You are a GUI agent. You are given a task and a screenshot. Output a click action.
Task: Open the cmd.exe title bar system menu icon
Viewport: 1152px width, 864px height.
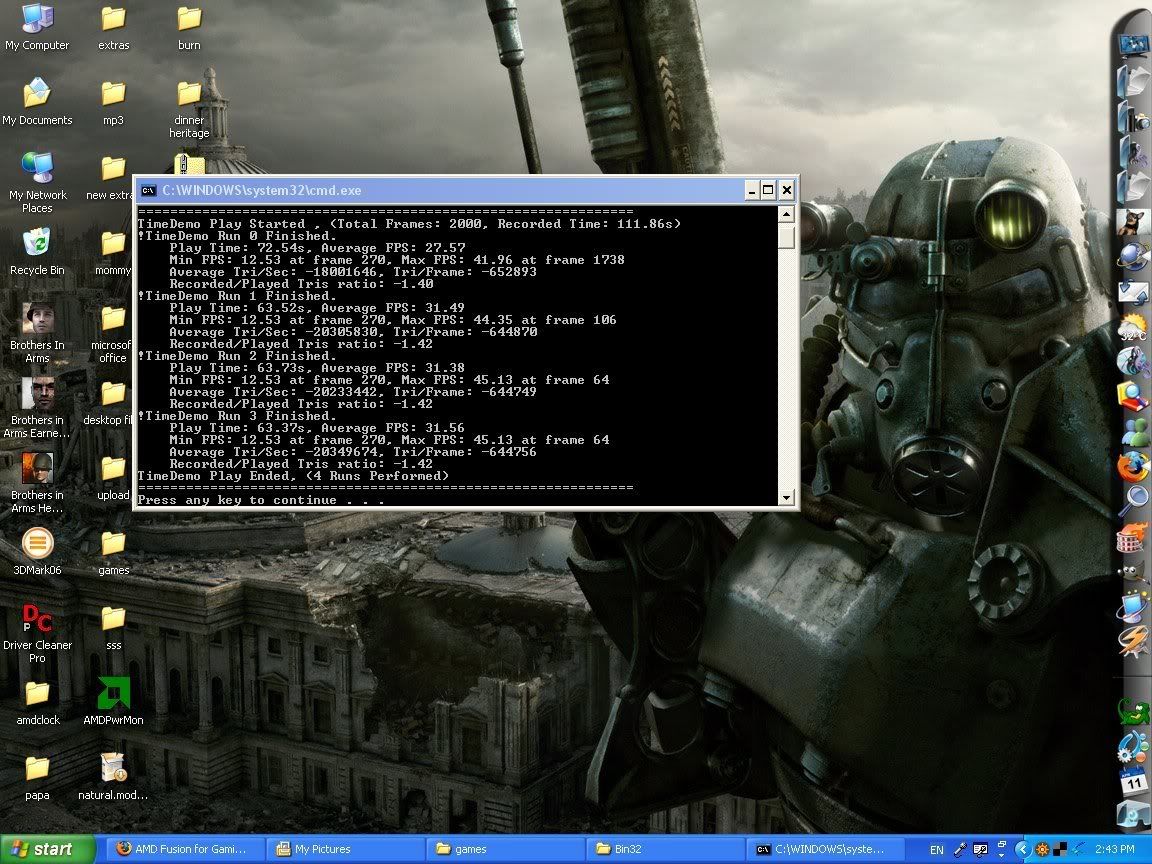(x=148, y=190)
